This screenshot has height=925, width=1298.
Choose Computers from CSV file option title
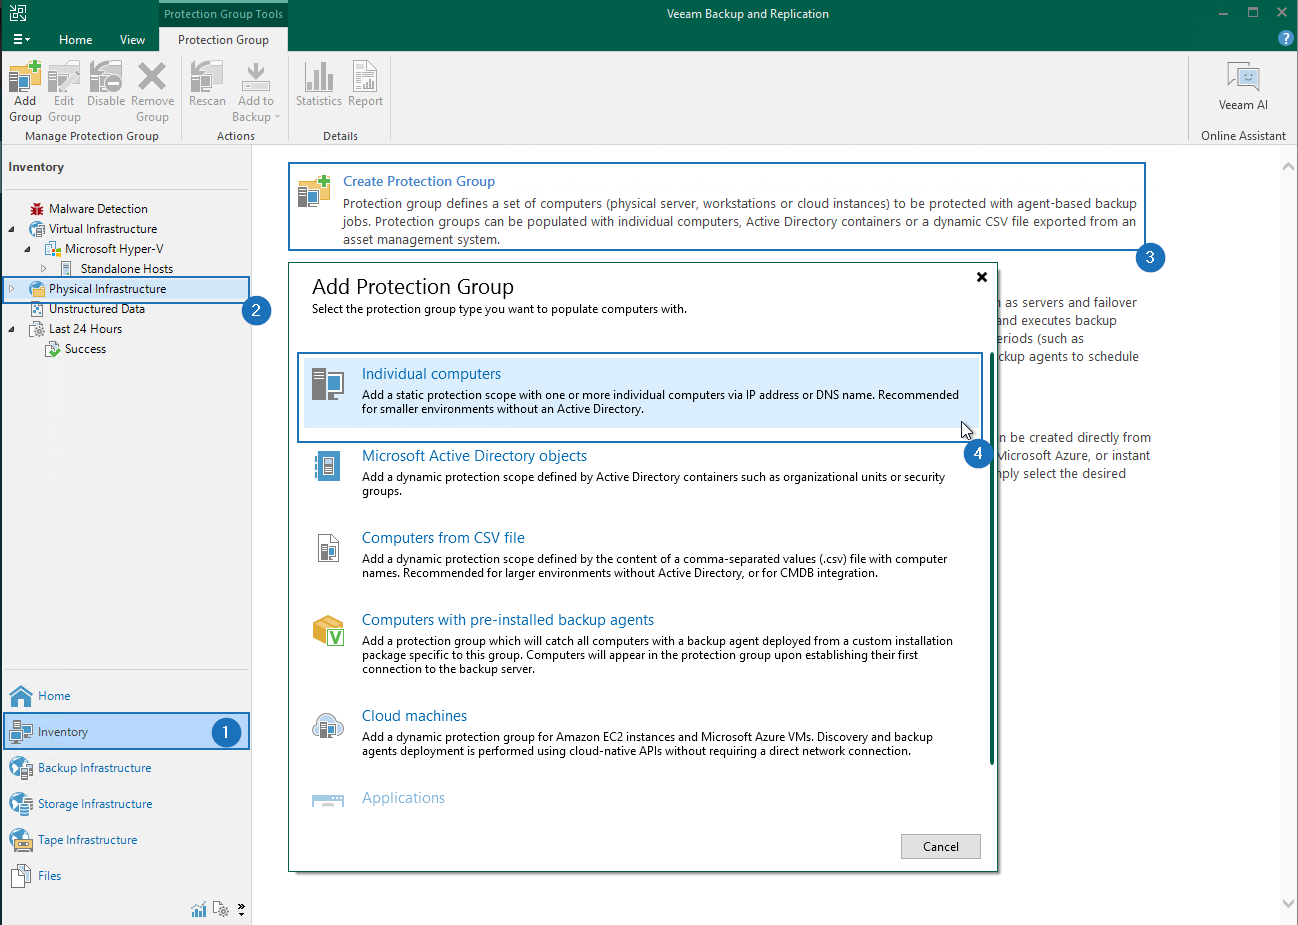[443, 538]
